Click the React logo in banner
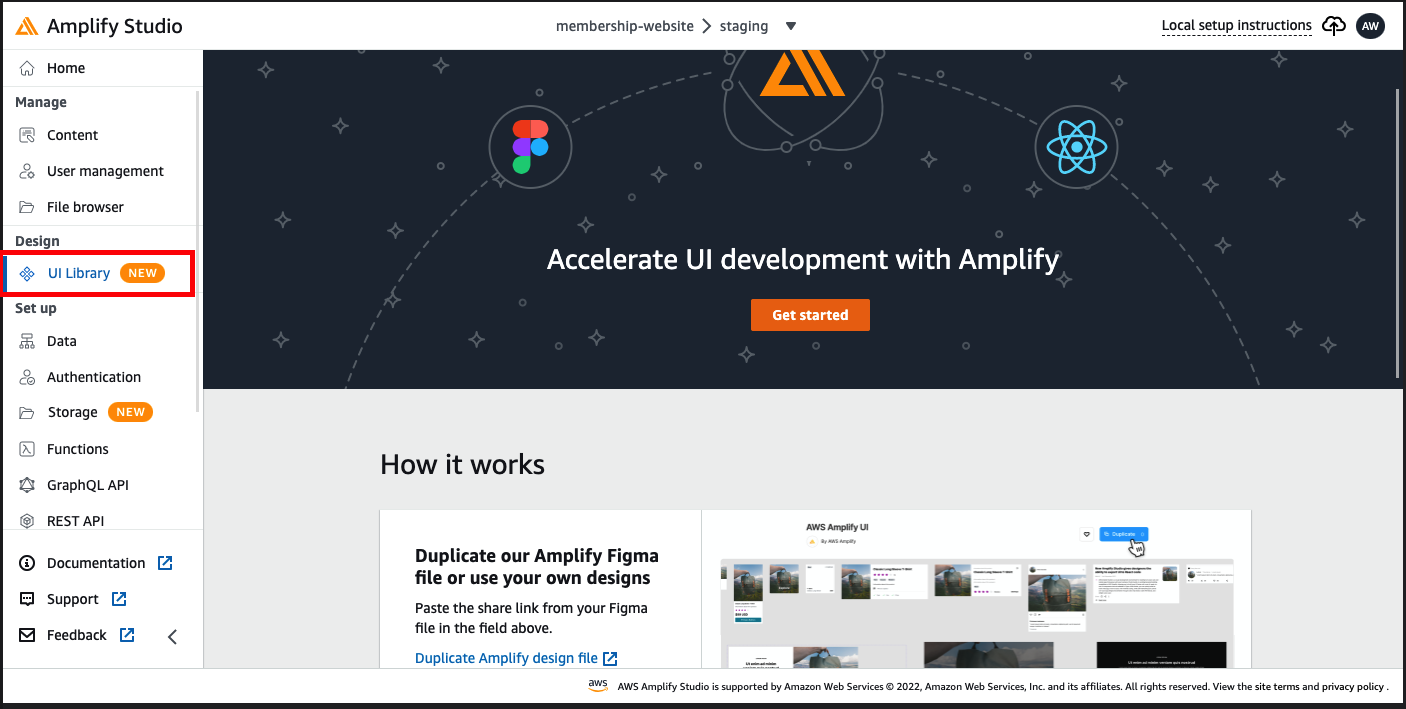This screenshot has width=1406, height=709. (1076, 147)
